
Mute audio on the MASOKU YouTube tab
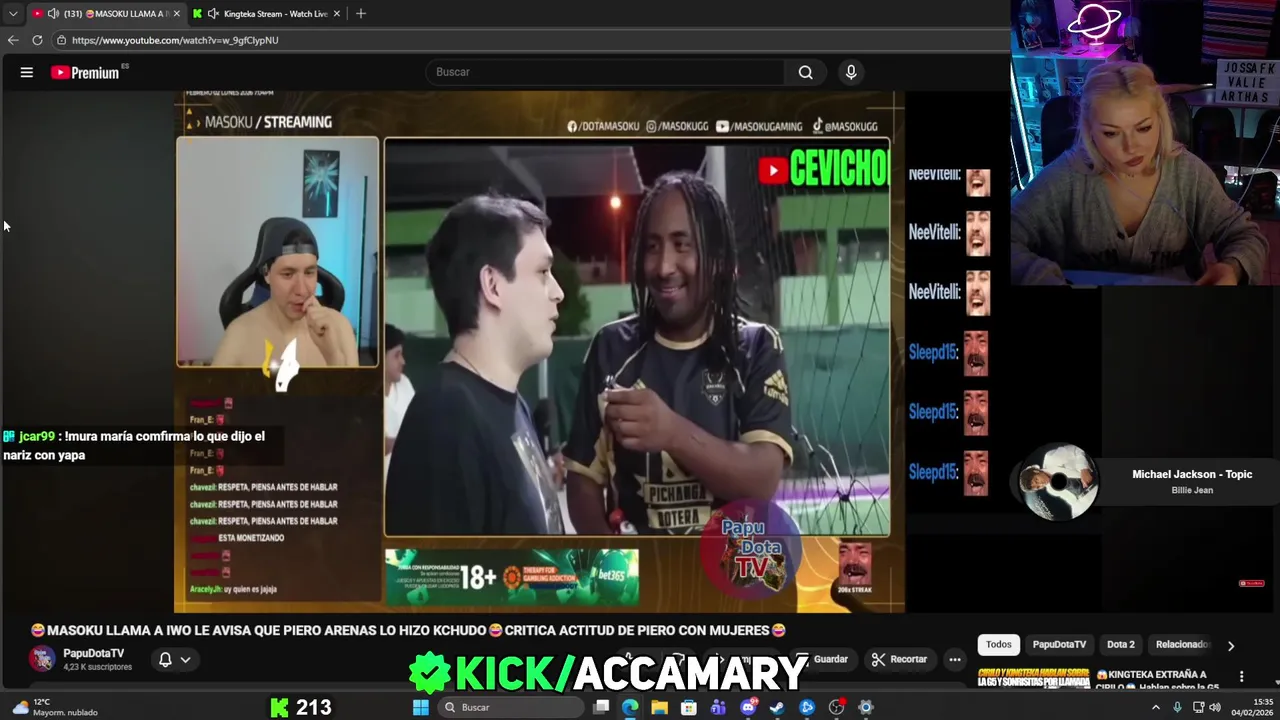(x=52, y=14)
